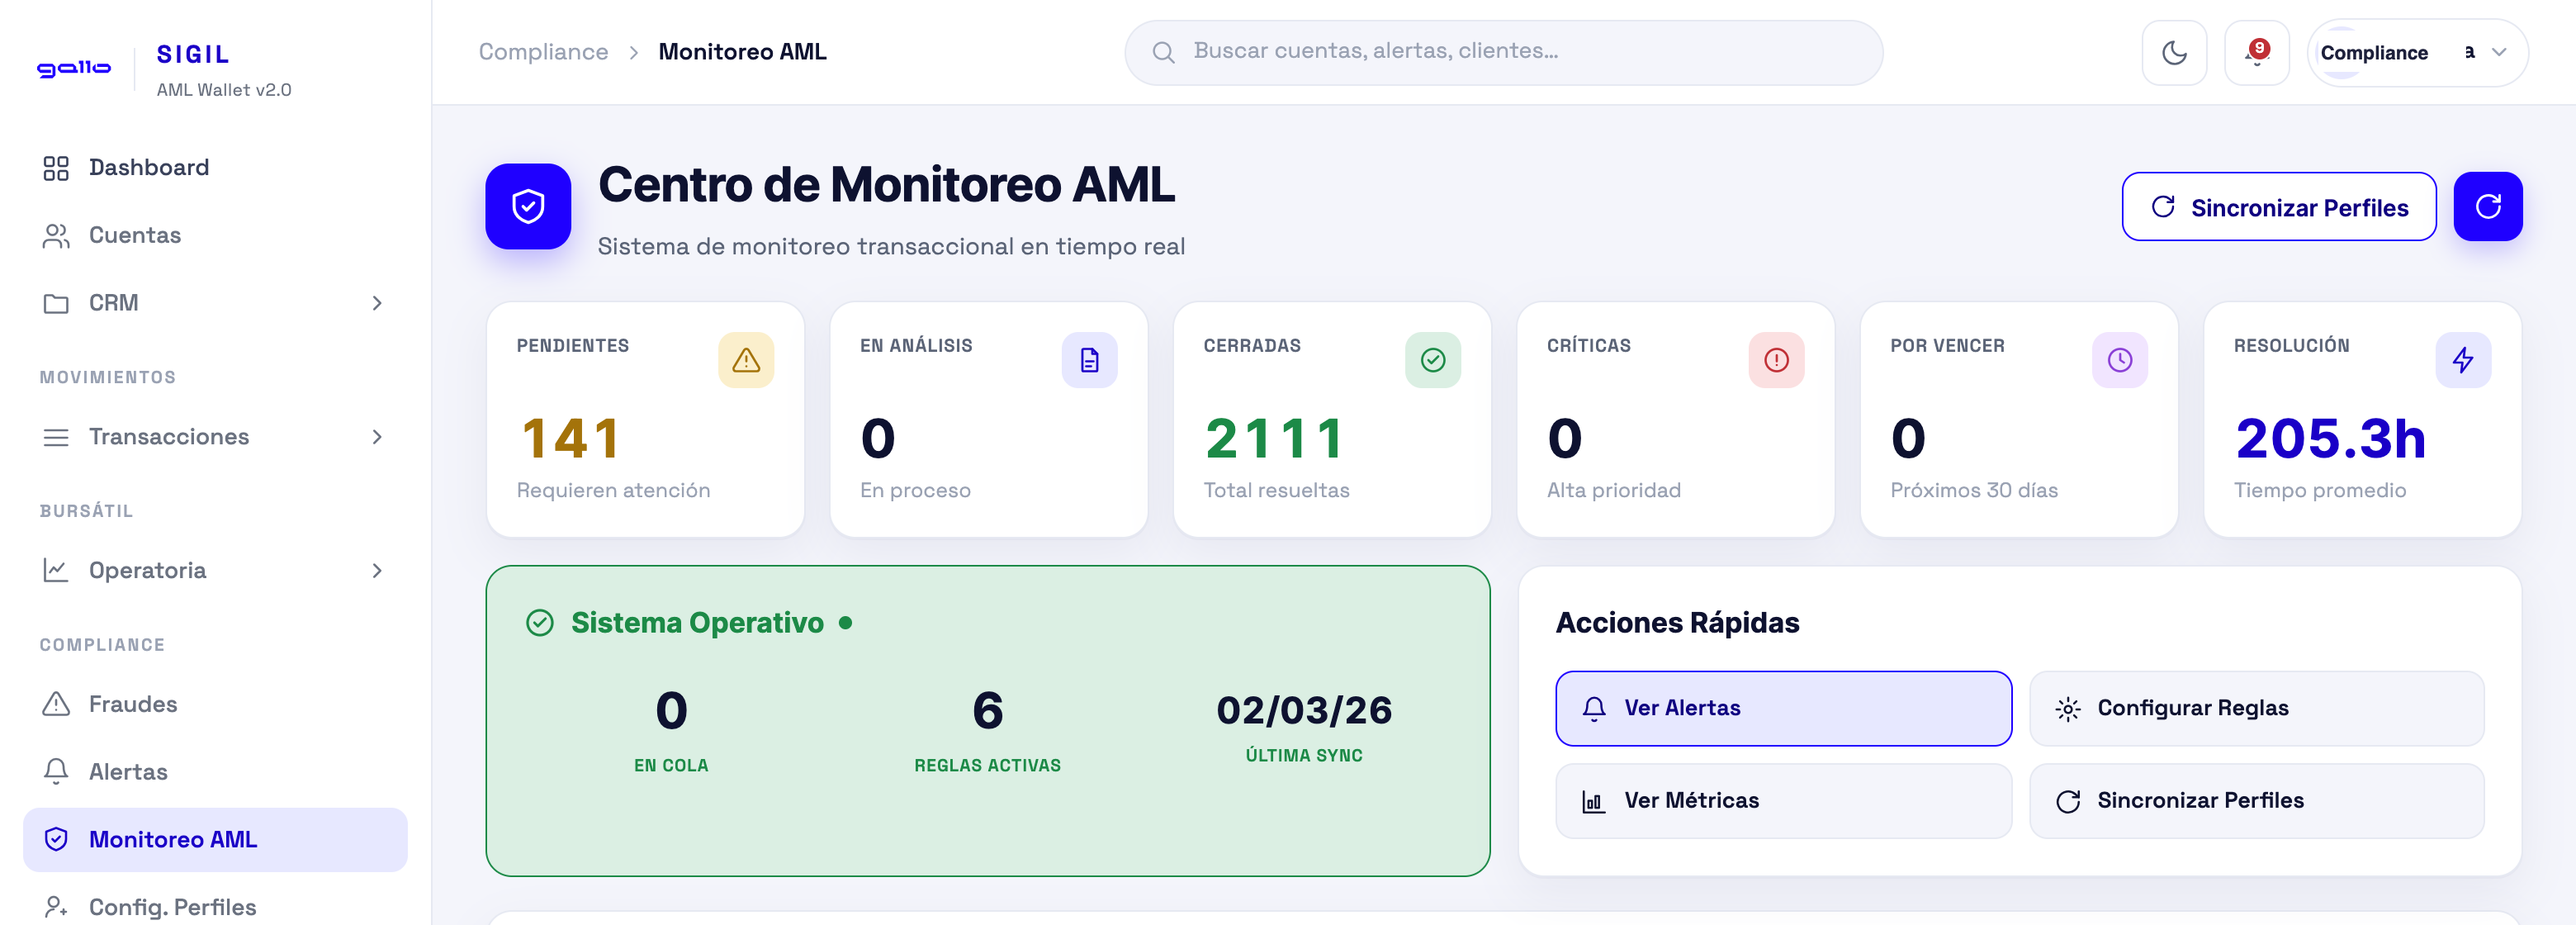Open notifications bell with red badge
The height and width of the screenshot is (925, 2576).
pyautogui.click(x=2256, y=53)
